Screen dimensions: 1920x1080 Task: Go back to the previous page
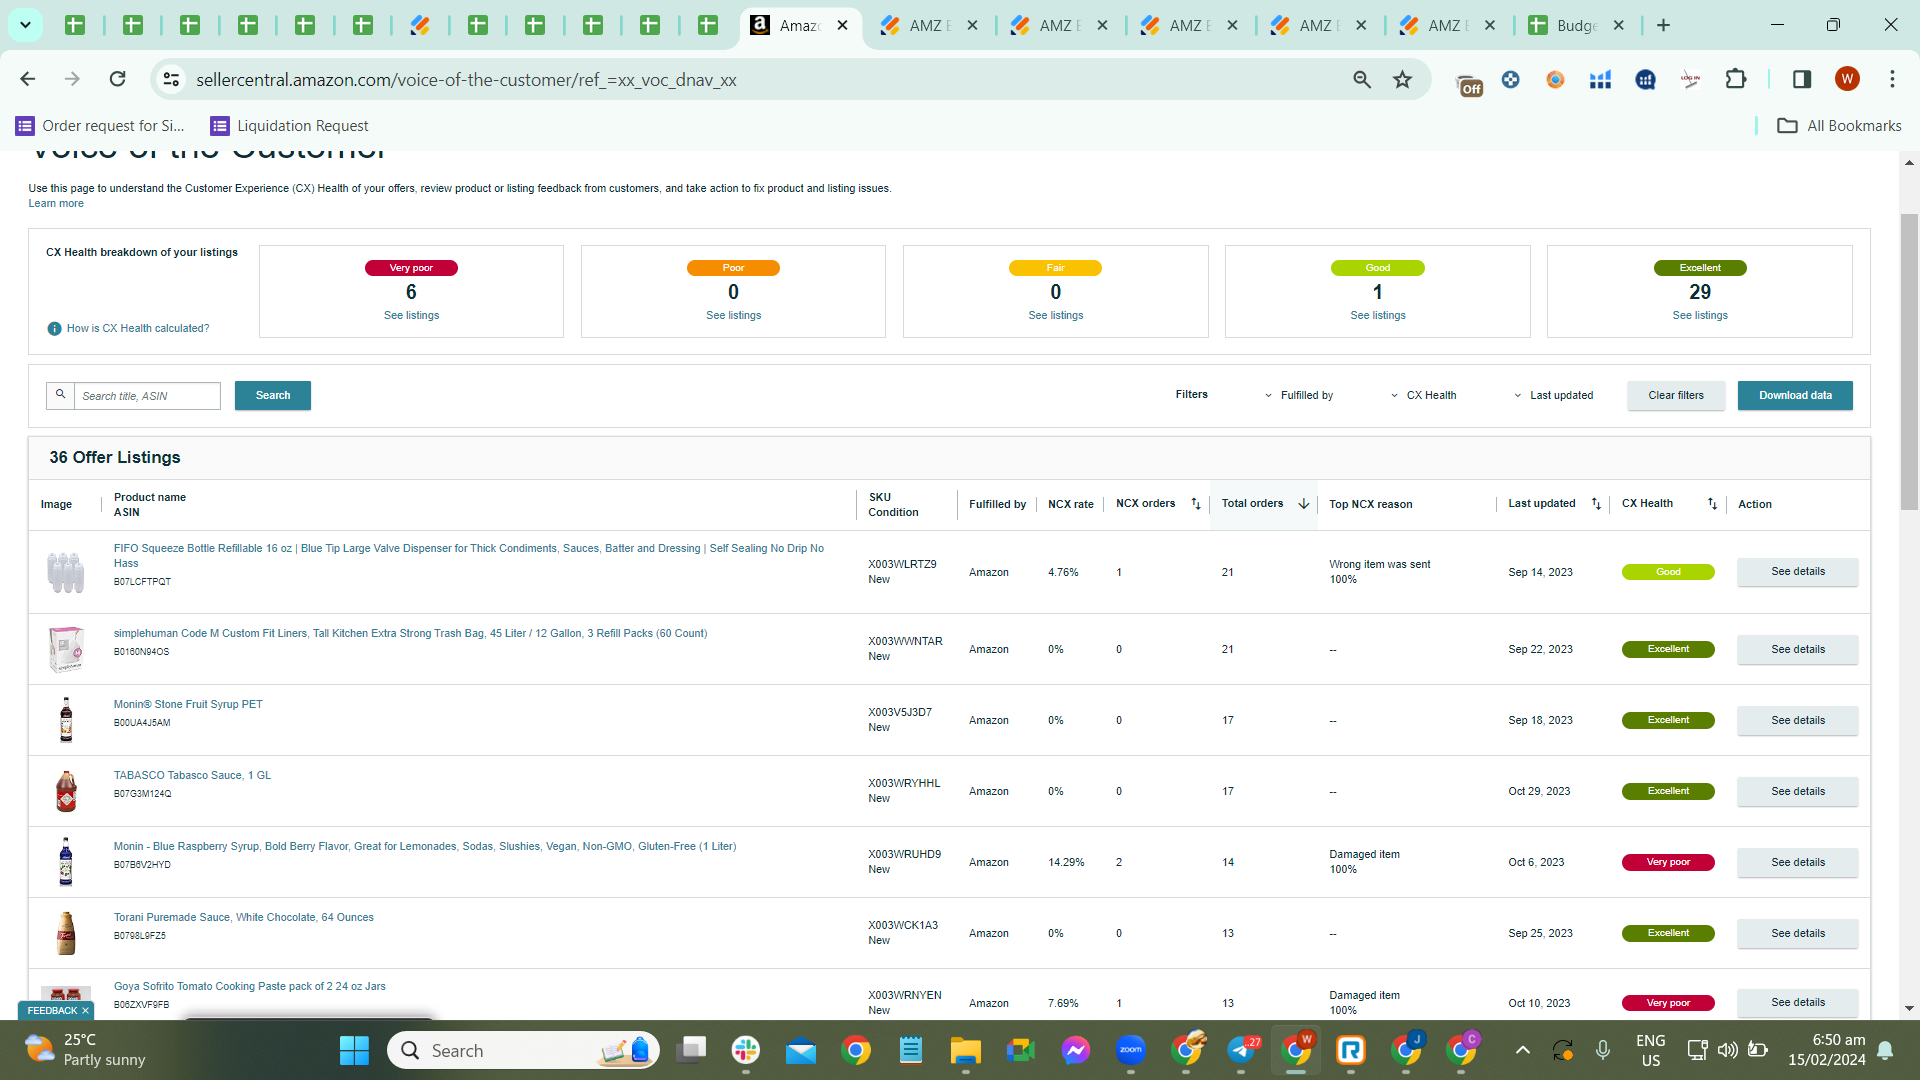pos(28,79)
